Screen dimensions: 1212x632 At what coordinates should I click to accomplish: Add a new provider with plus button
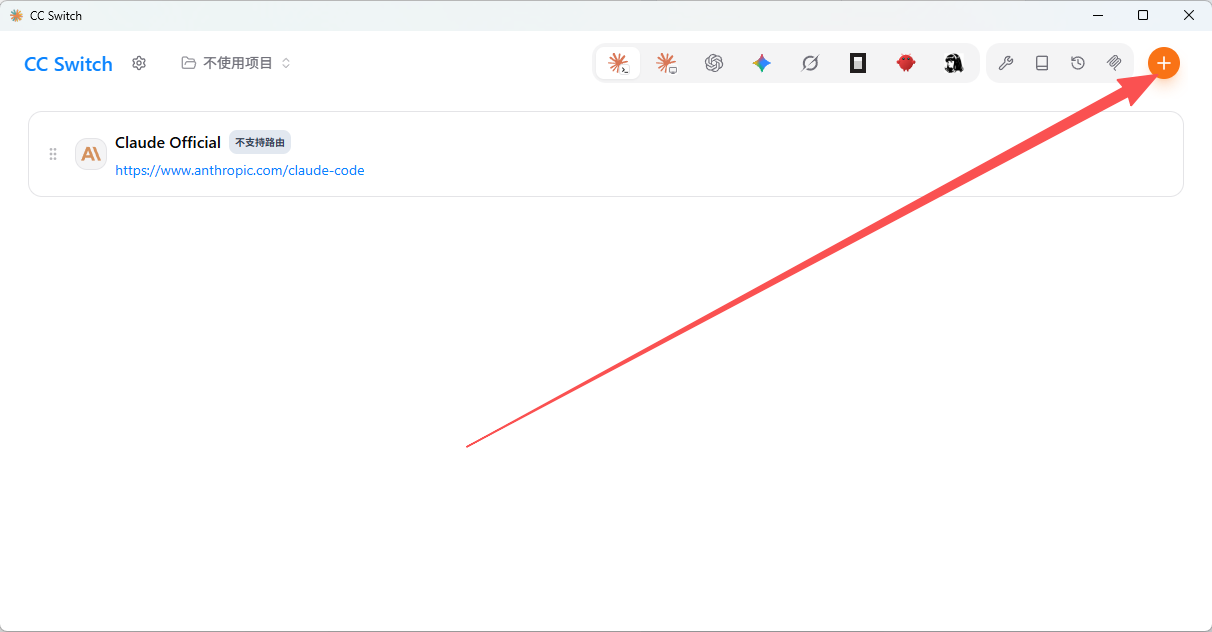(x=1164, y=63)
